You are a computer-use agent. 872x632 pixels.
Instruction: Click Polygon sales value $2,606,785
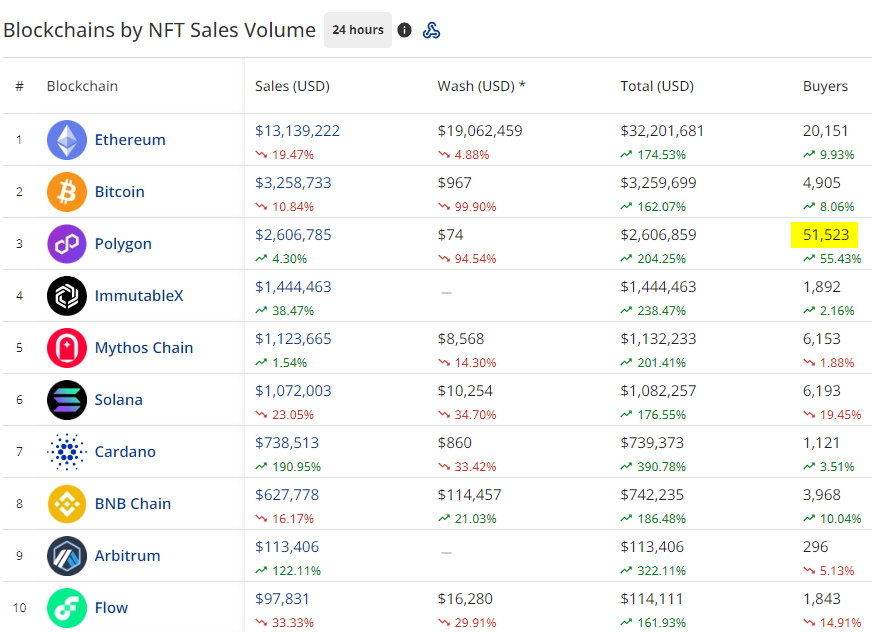(x=293, y=235)
